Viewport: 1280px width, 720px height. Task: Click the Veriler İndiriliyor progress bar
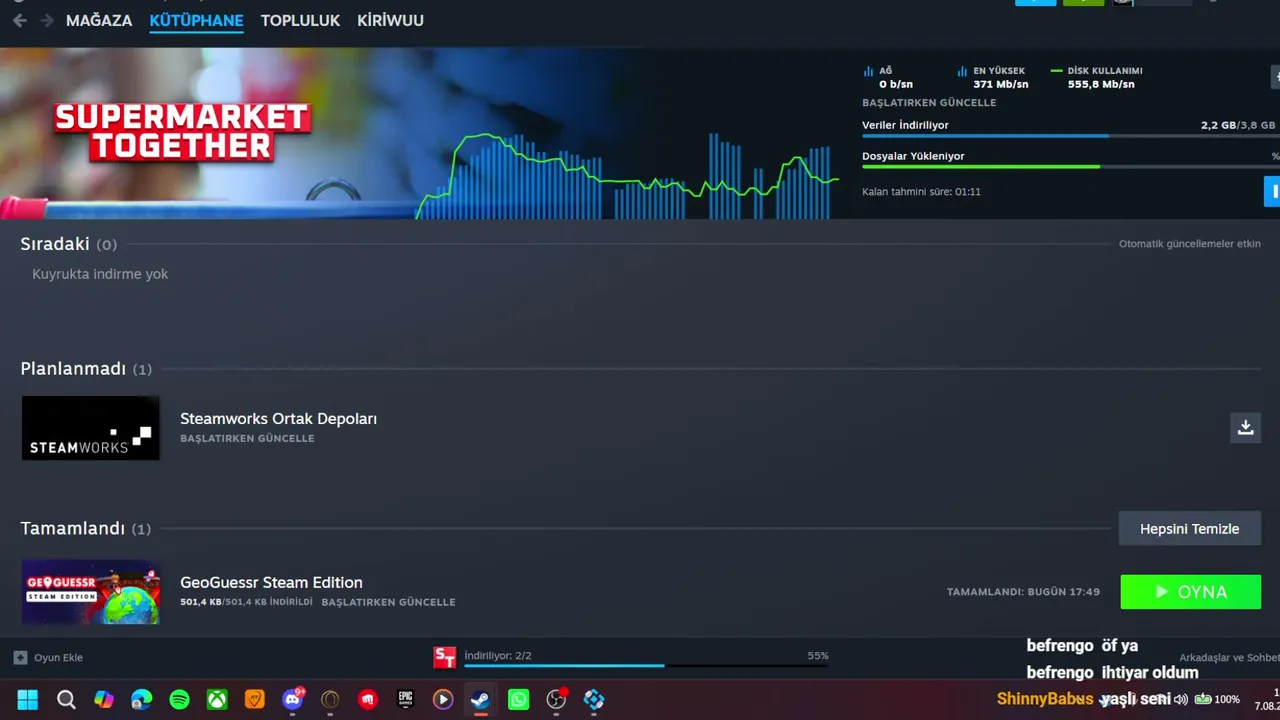(x=1070, y=136)
